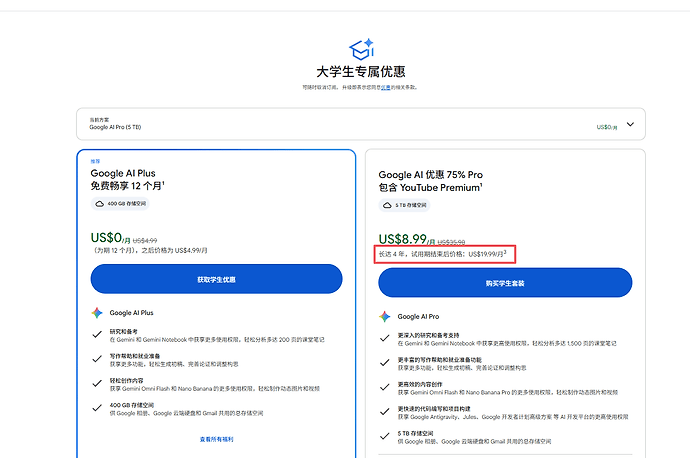
Task: Click the 购买学生套装 button
Action: [x=505, y=282]
